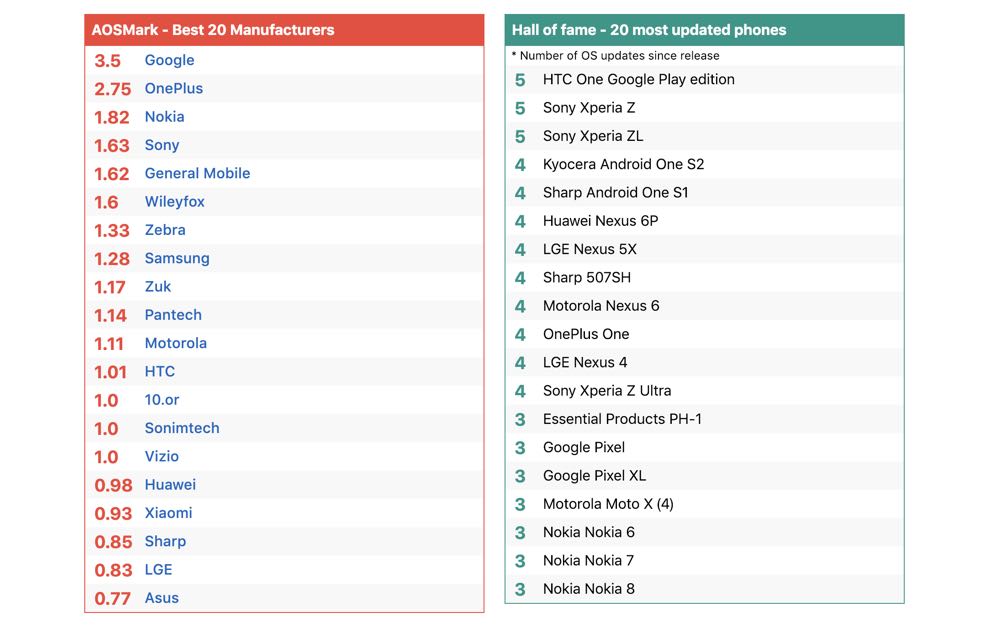Screen dimensions: 1000x626
Task: Open the Pantech manufacturer link
Action: [x=173, y=315]
